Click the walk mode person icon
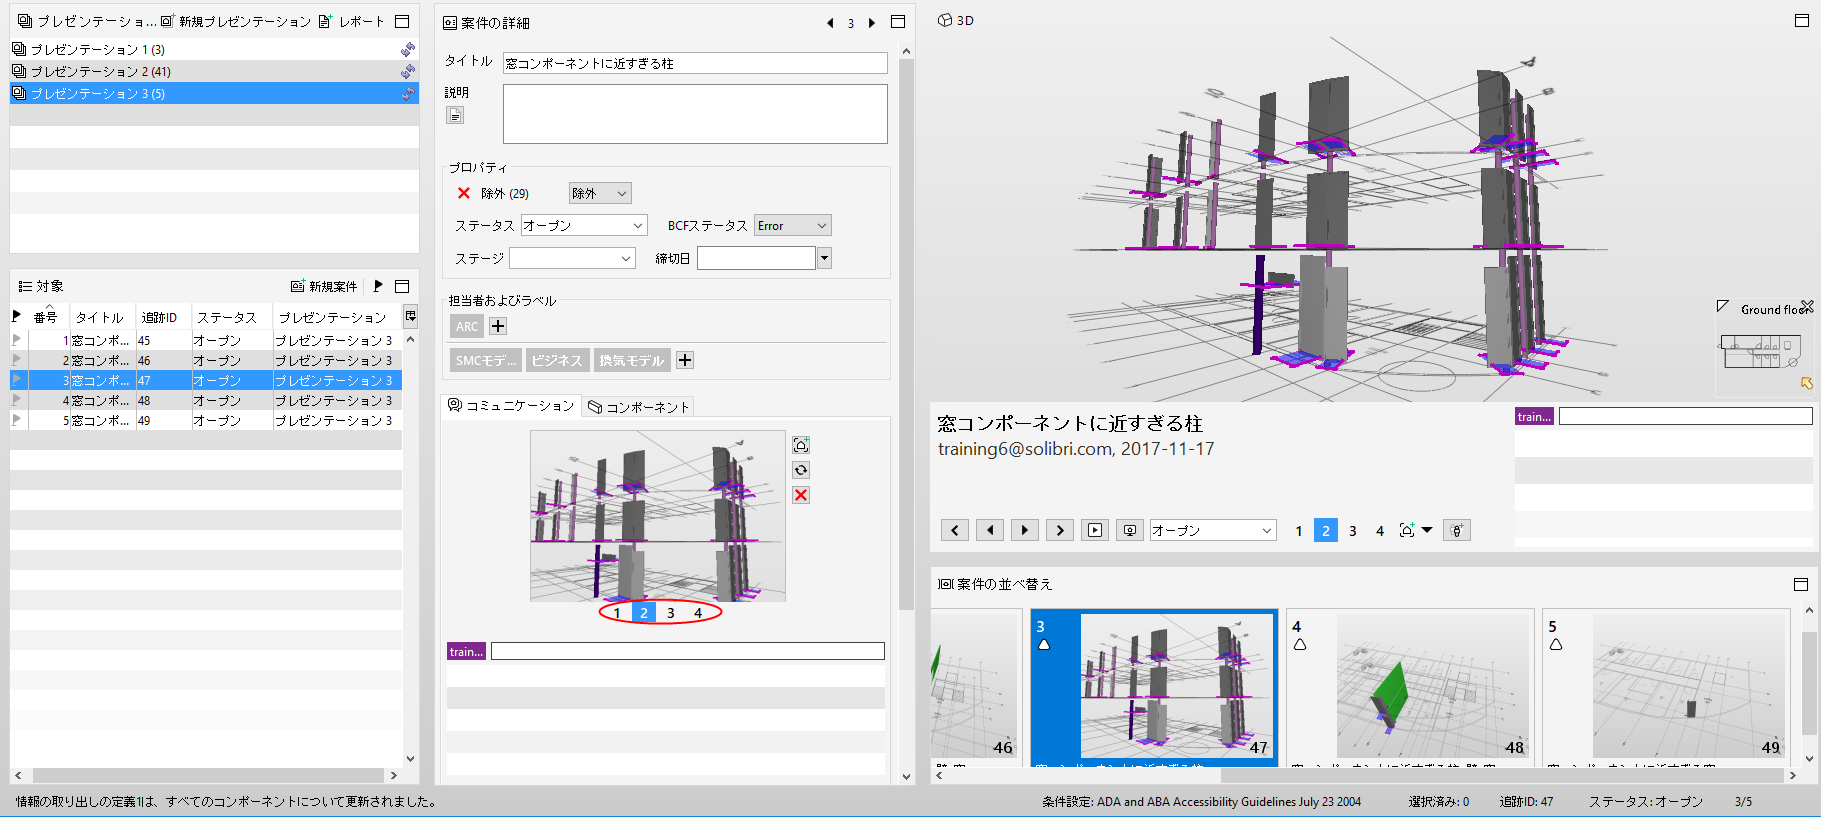Image resolution: width=1821 pixels, height=817 pixels. (1457, 531)
